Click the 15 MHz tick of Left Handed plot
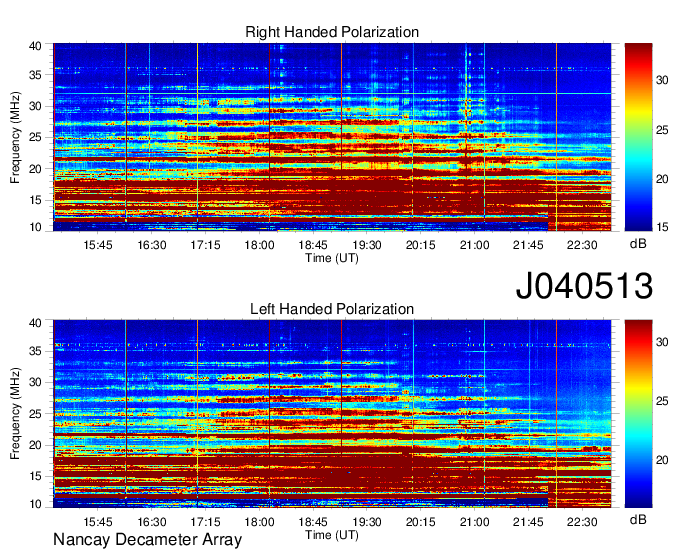680x552 pixels. click(35, 476)
